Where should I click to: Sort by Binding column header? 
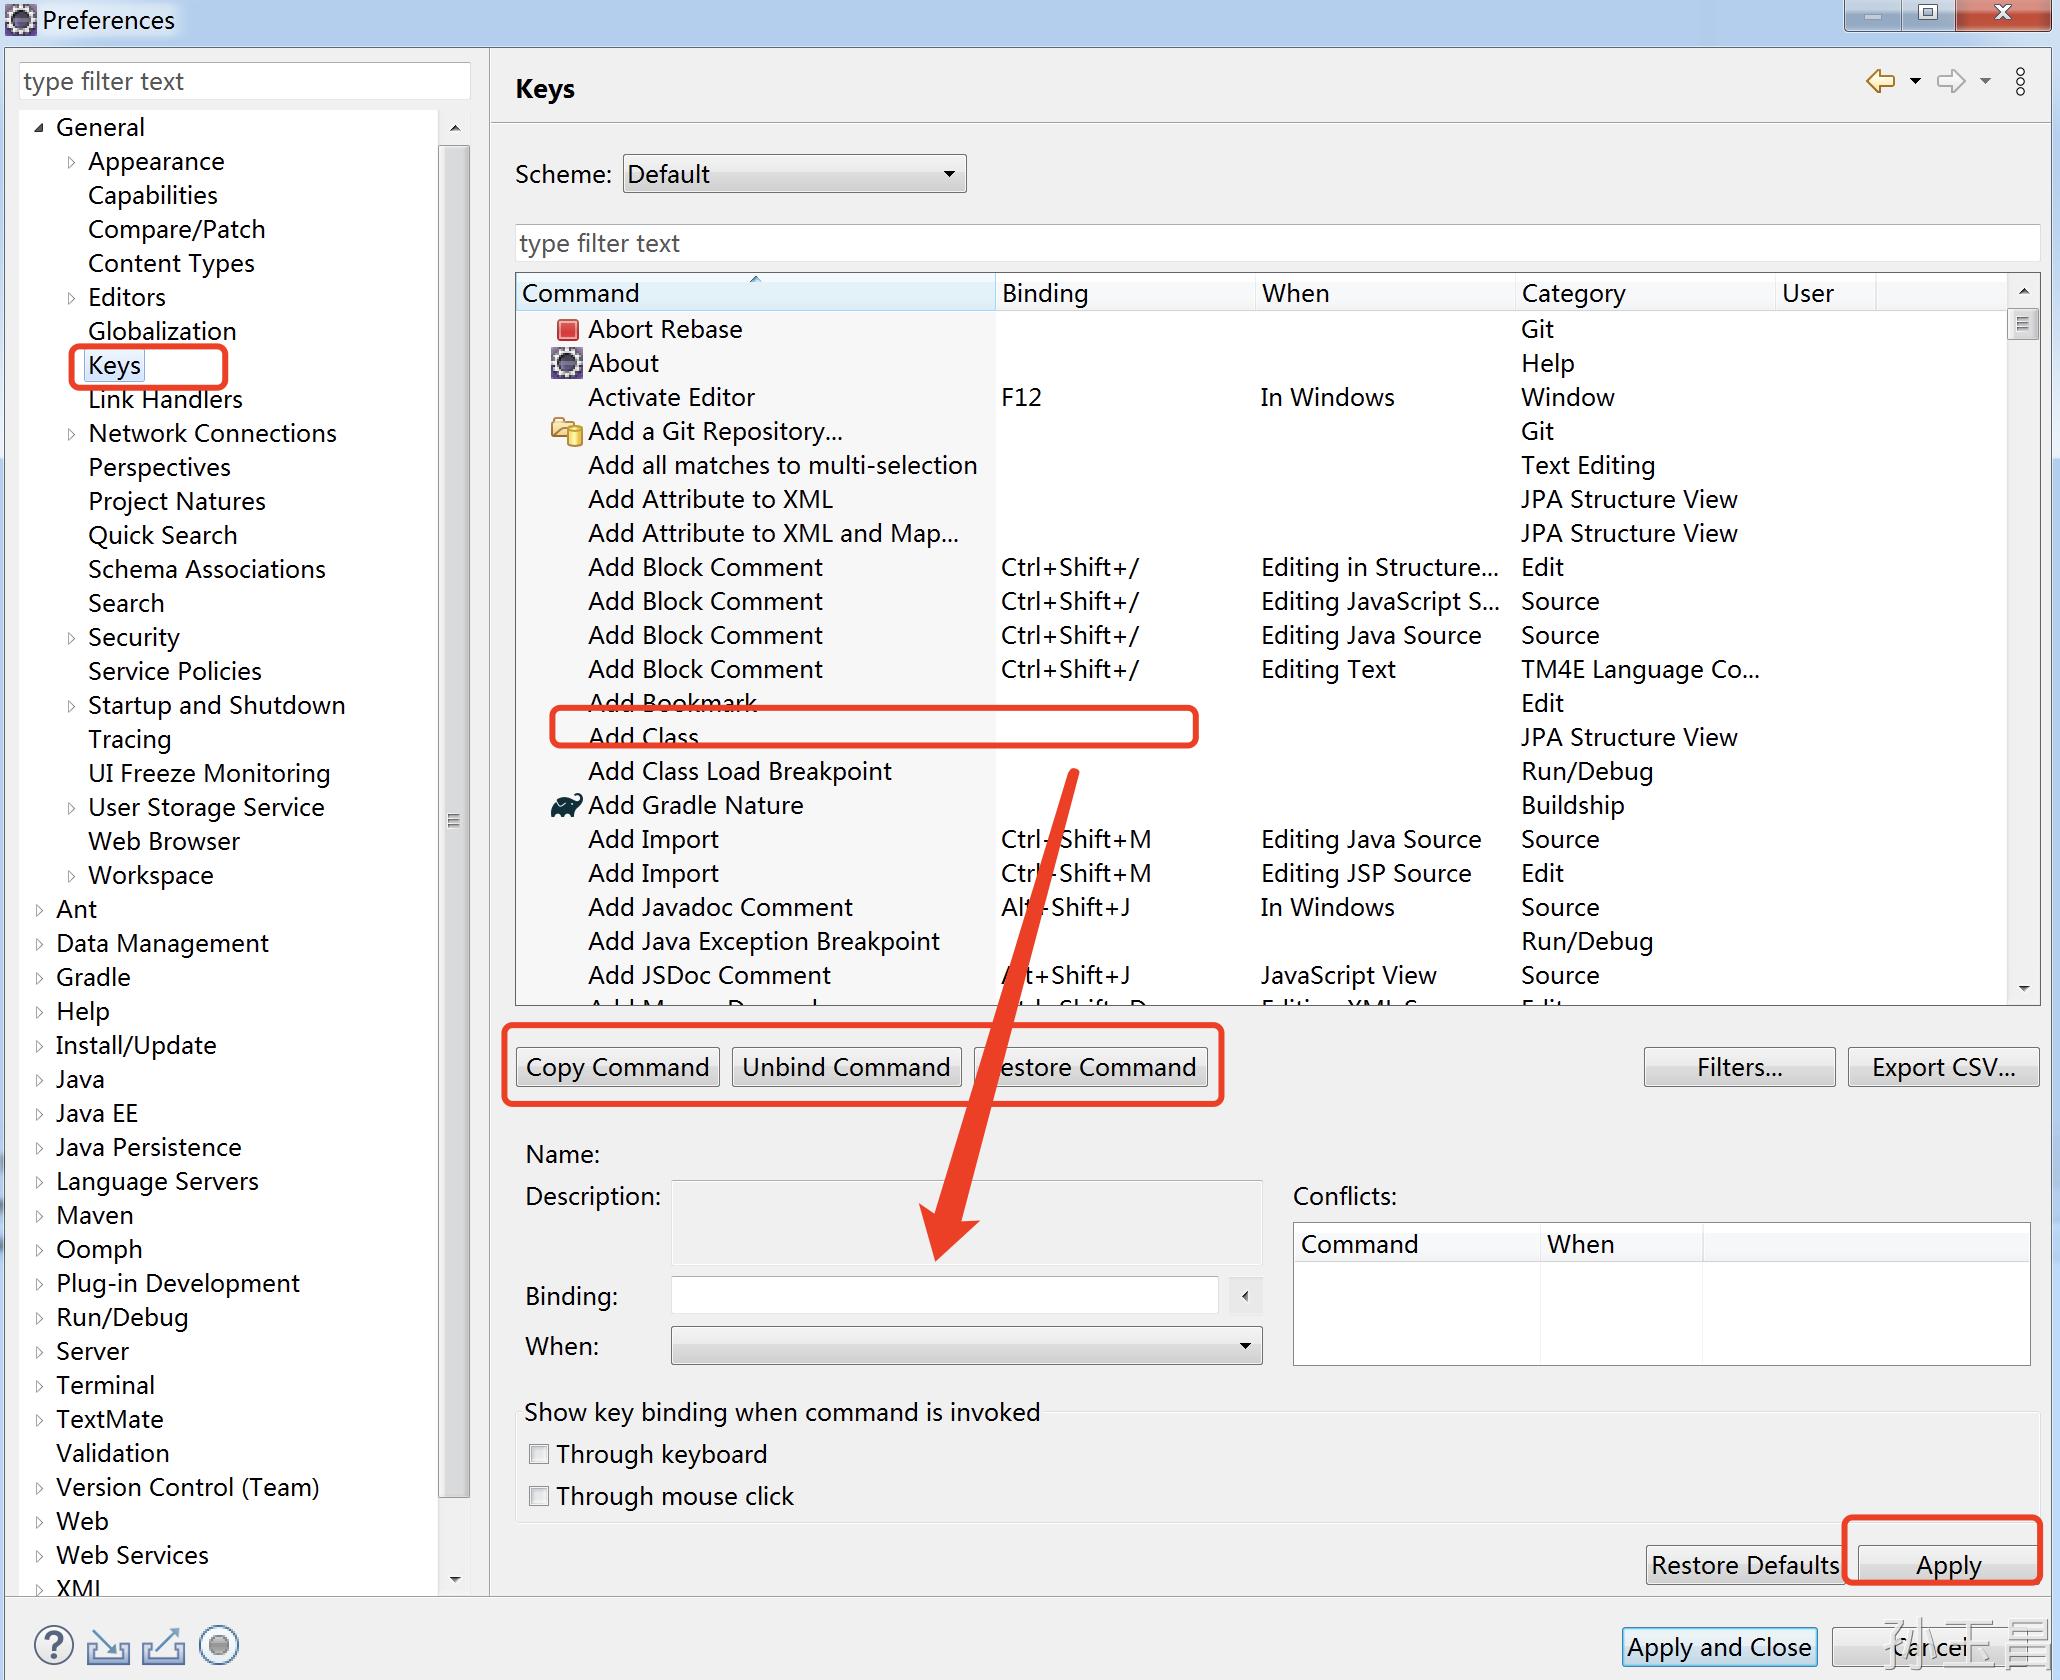[1045, 293]
